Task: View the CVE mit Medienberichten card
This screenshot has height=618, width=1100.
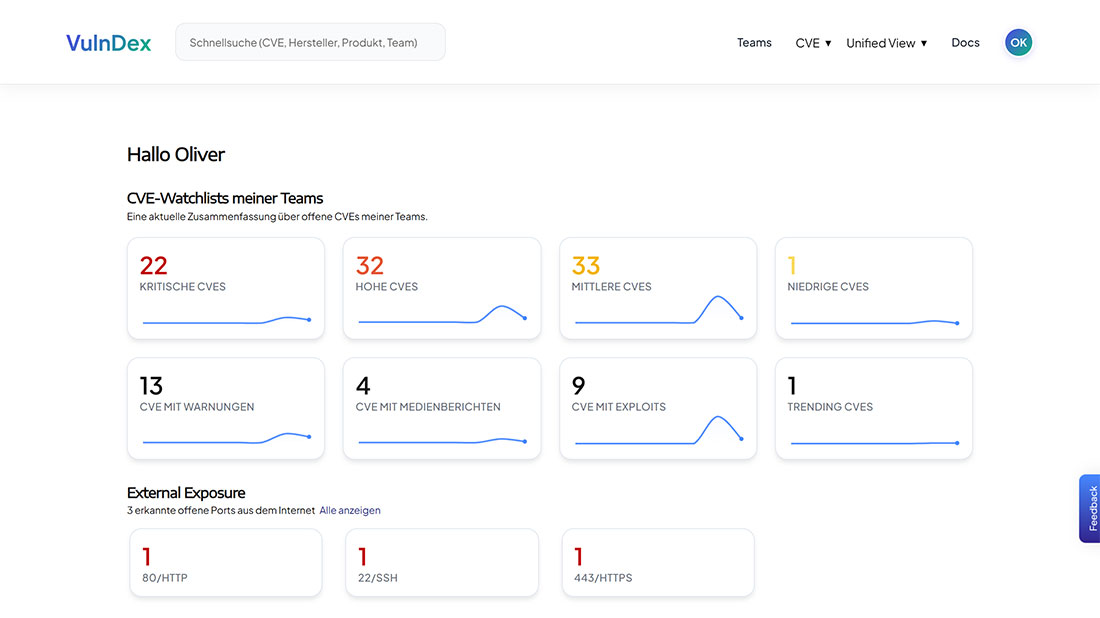Action: coord(441,408)
